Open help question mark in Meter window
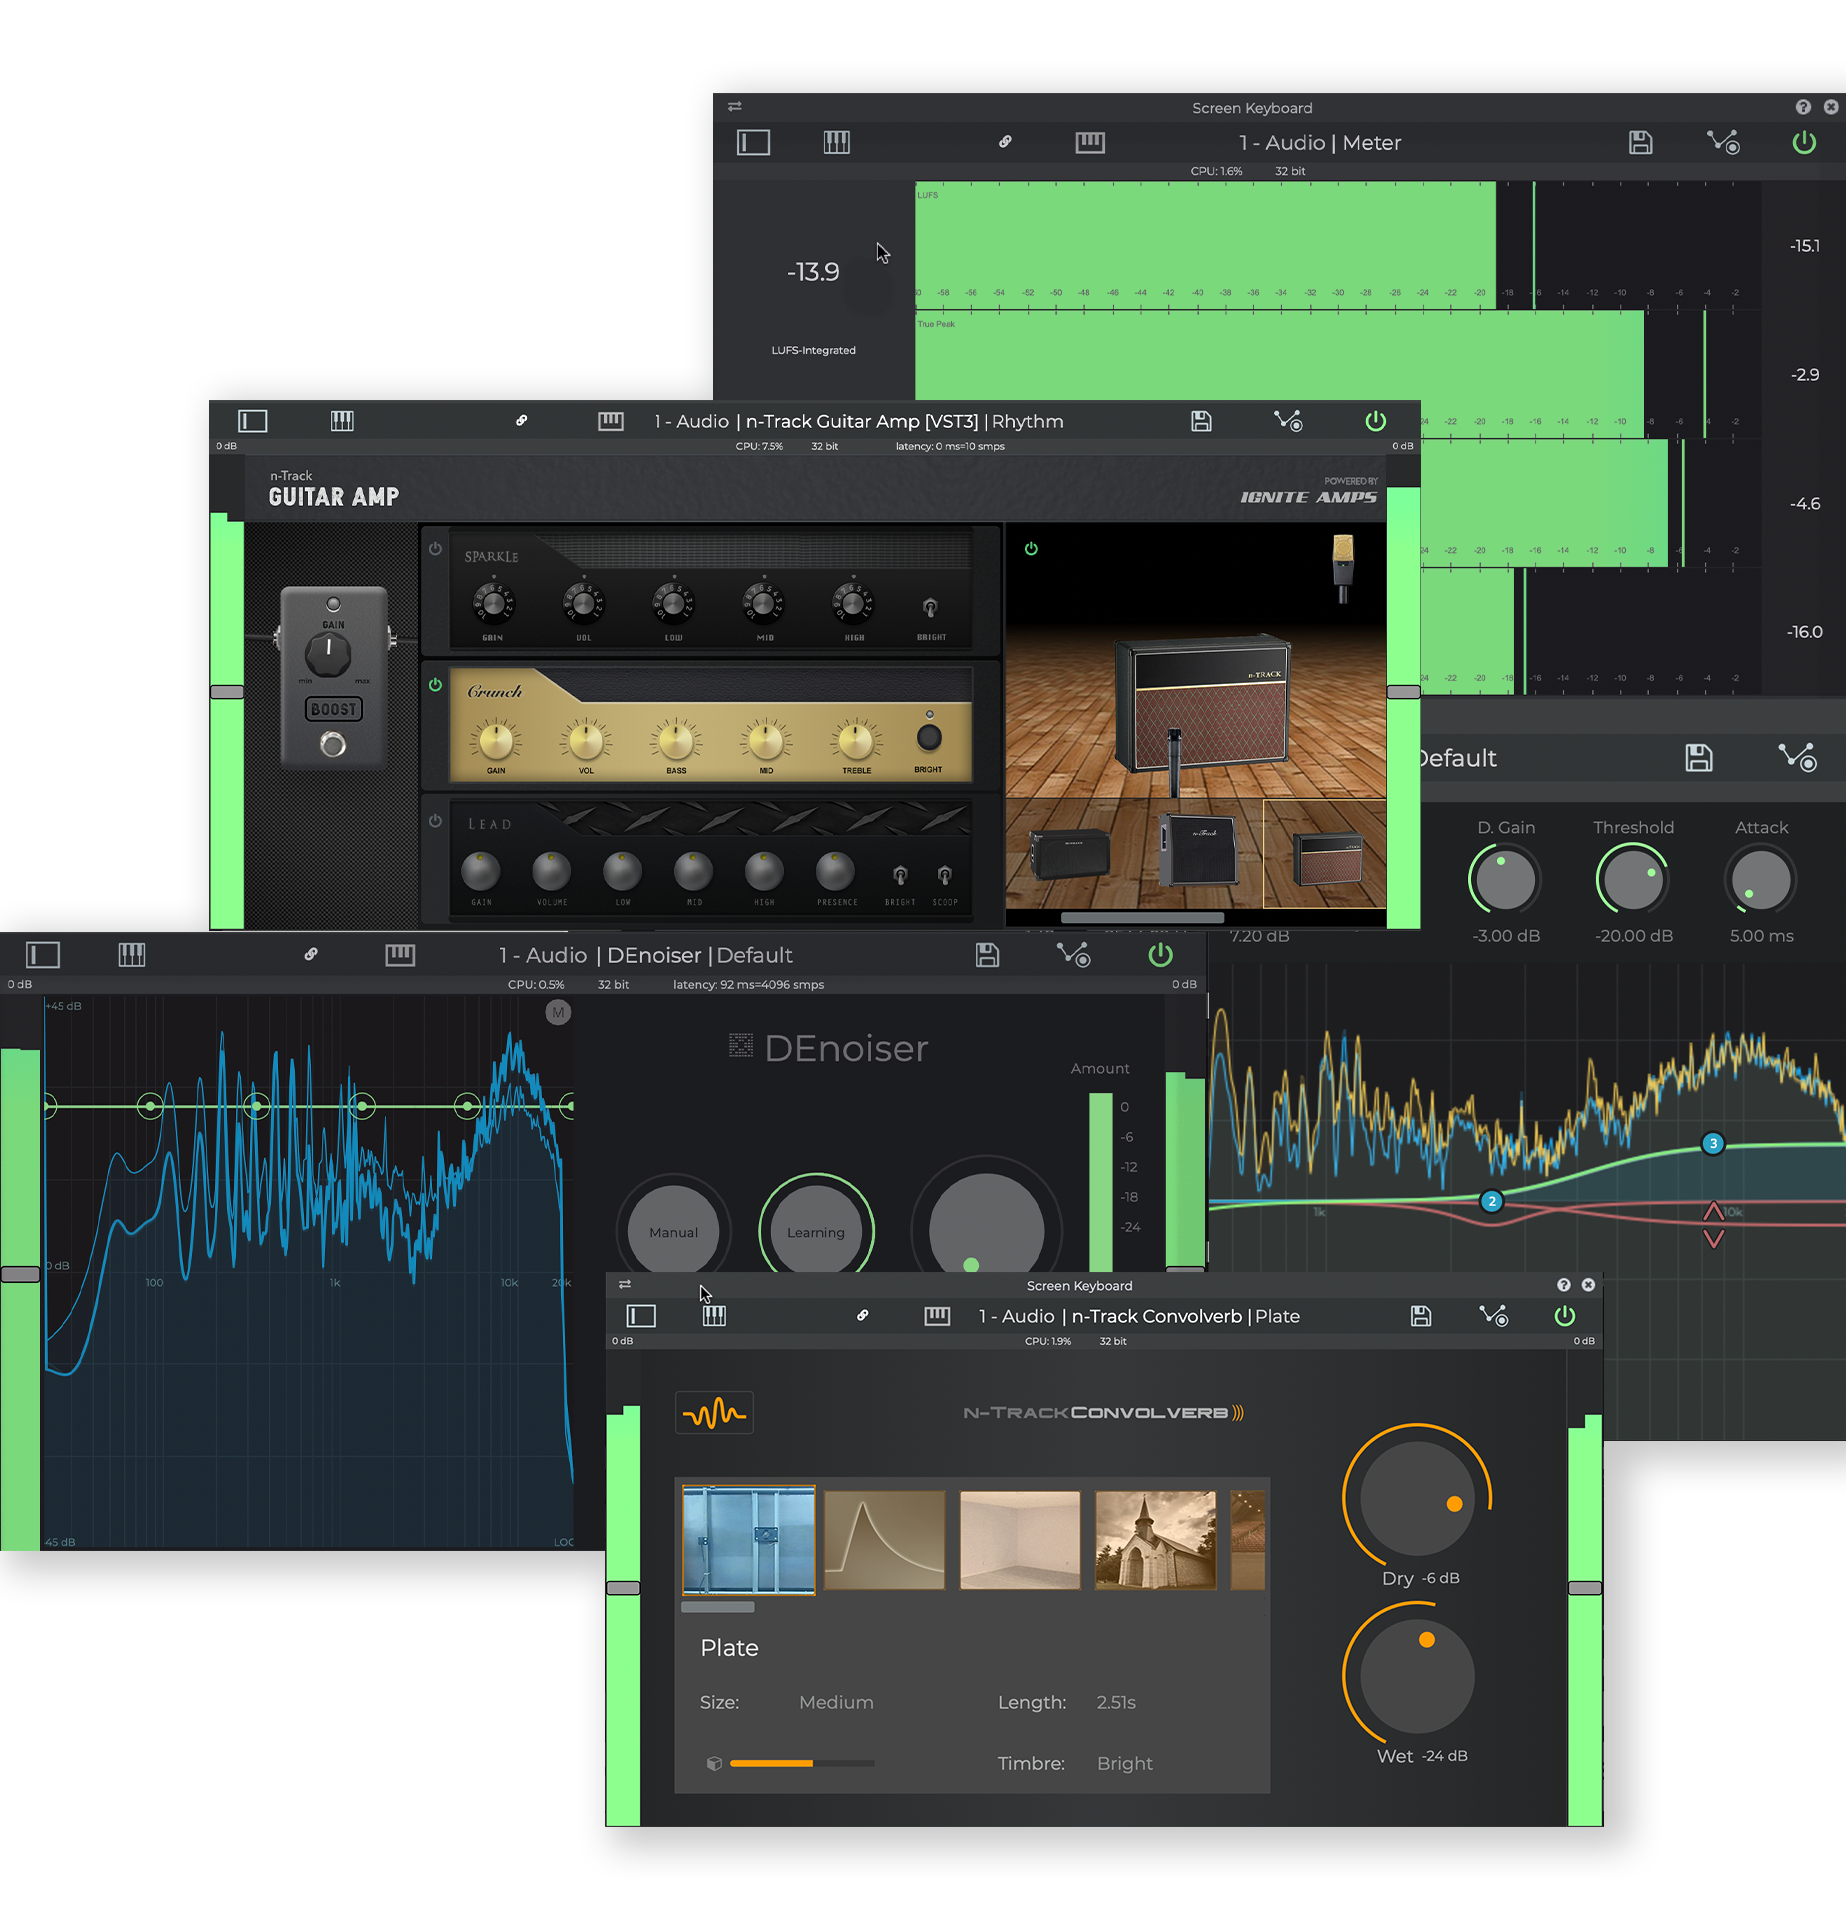Screen dimensions: 1846x1920 click(1803, 107)
